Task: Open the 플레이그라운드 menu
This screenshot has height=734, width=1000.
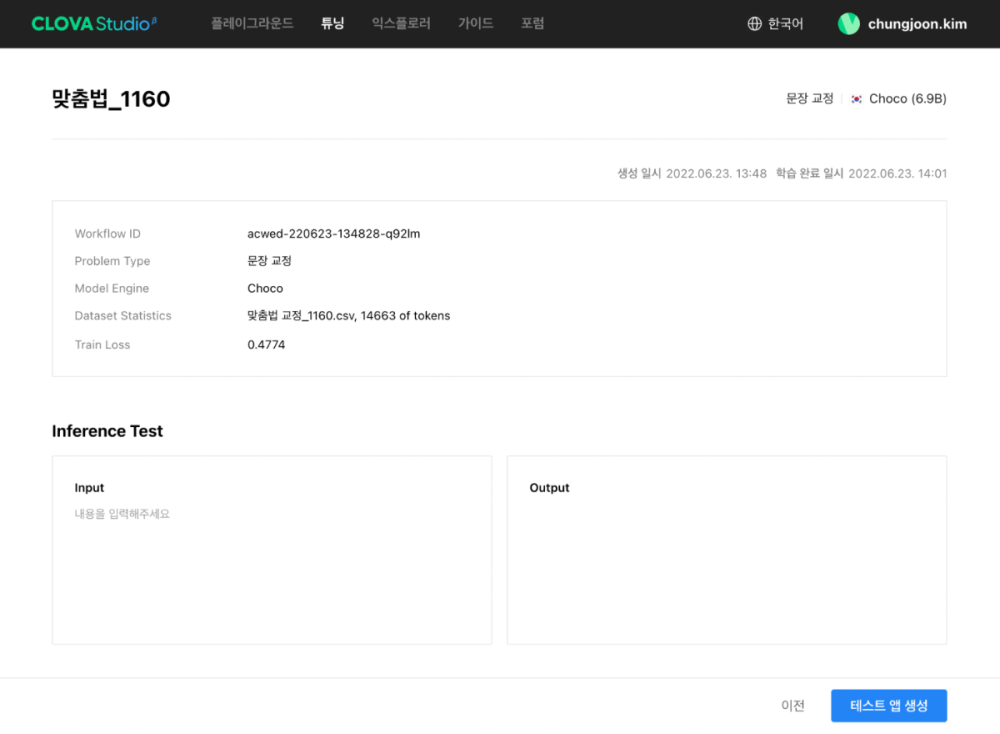Action: (252, 23)
